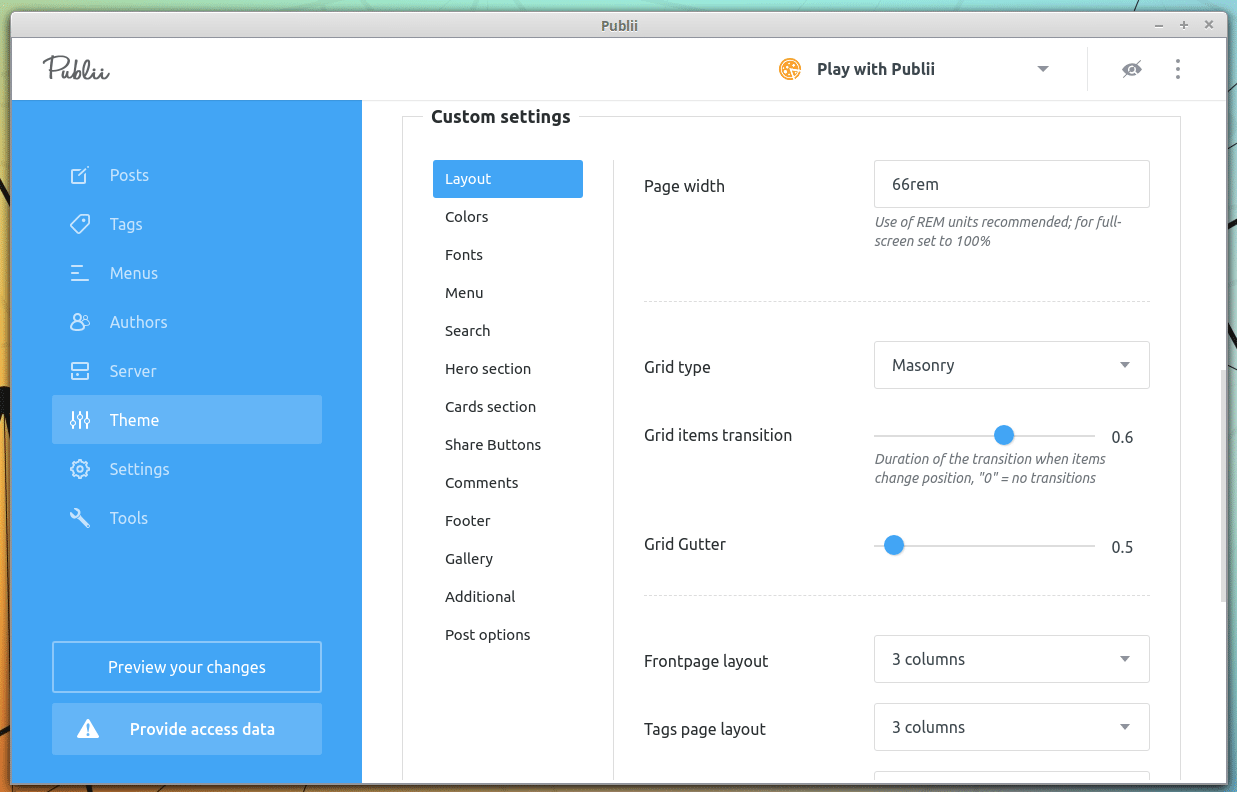Click the Frontpage layout label
Screen dimensions: 1237x792
pyautogui.click(x=706, y=661)
